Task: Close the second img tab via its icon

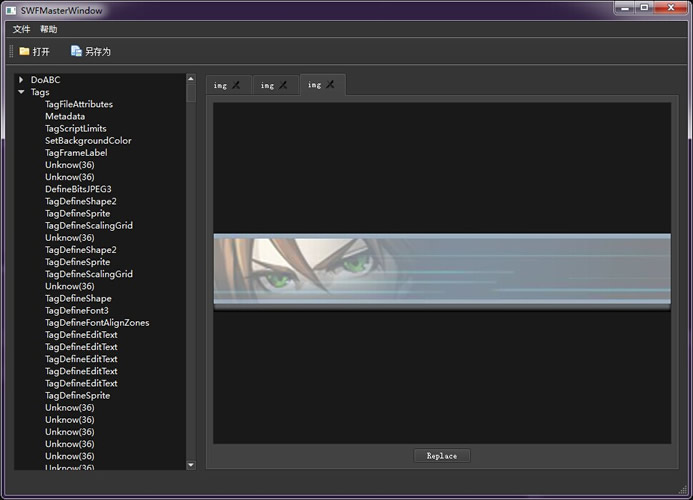Action: 283,85
